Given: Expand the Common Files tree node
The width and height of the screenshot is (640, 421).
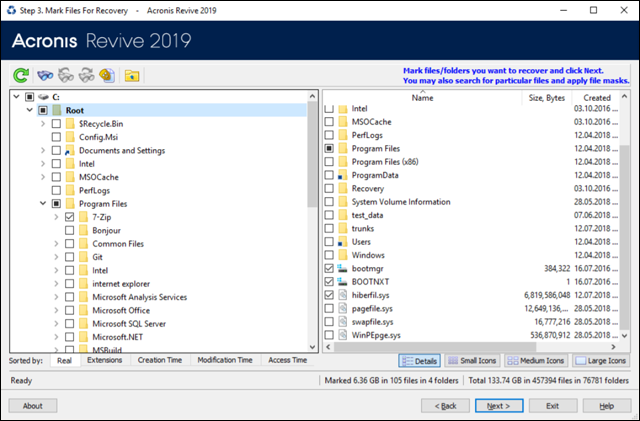Looking at the screenshot, I should click(56, 243).
